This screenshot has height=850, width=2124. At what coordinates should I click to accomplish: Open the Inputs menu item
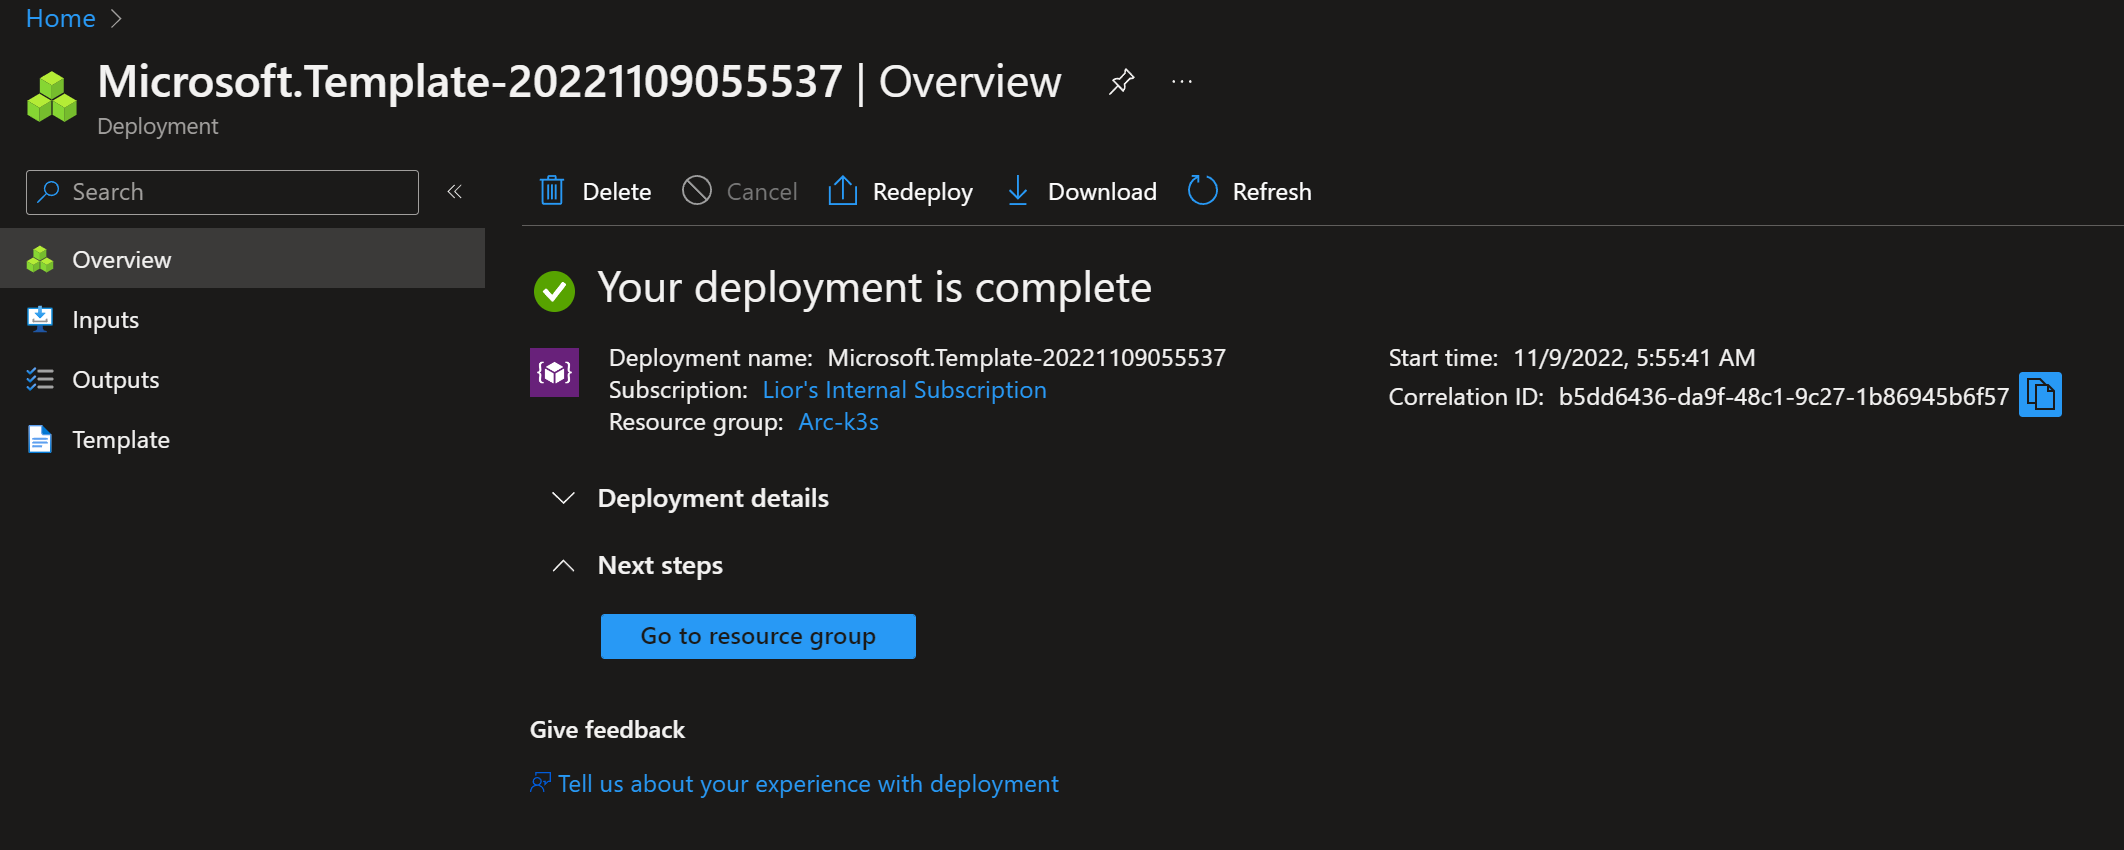pyautogui.click(x=242, y=319)
